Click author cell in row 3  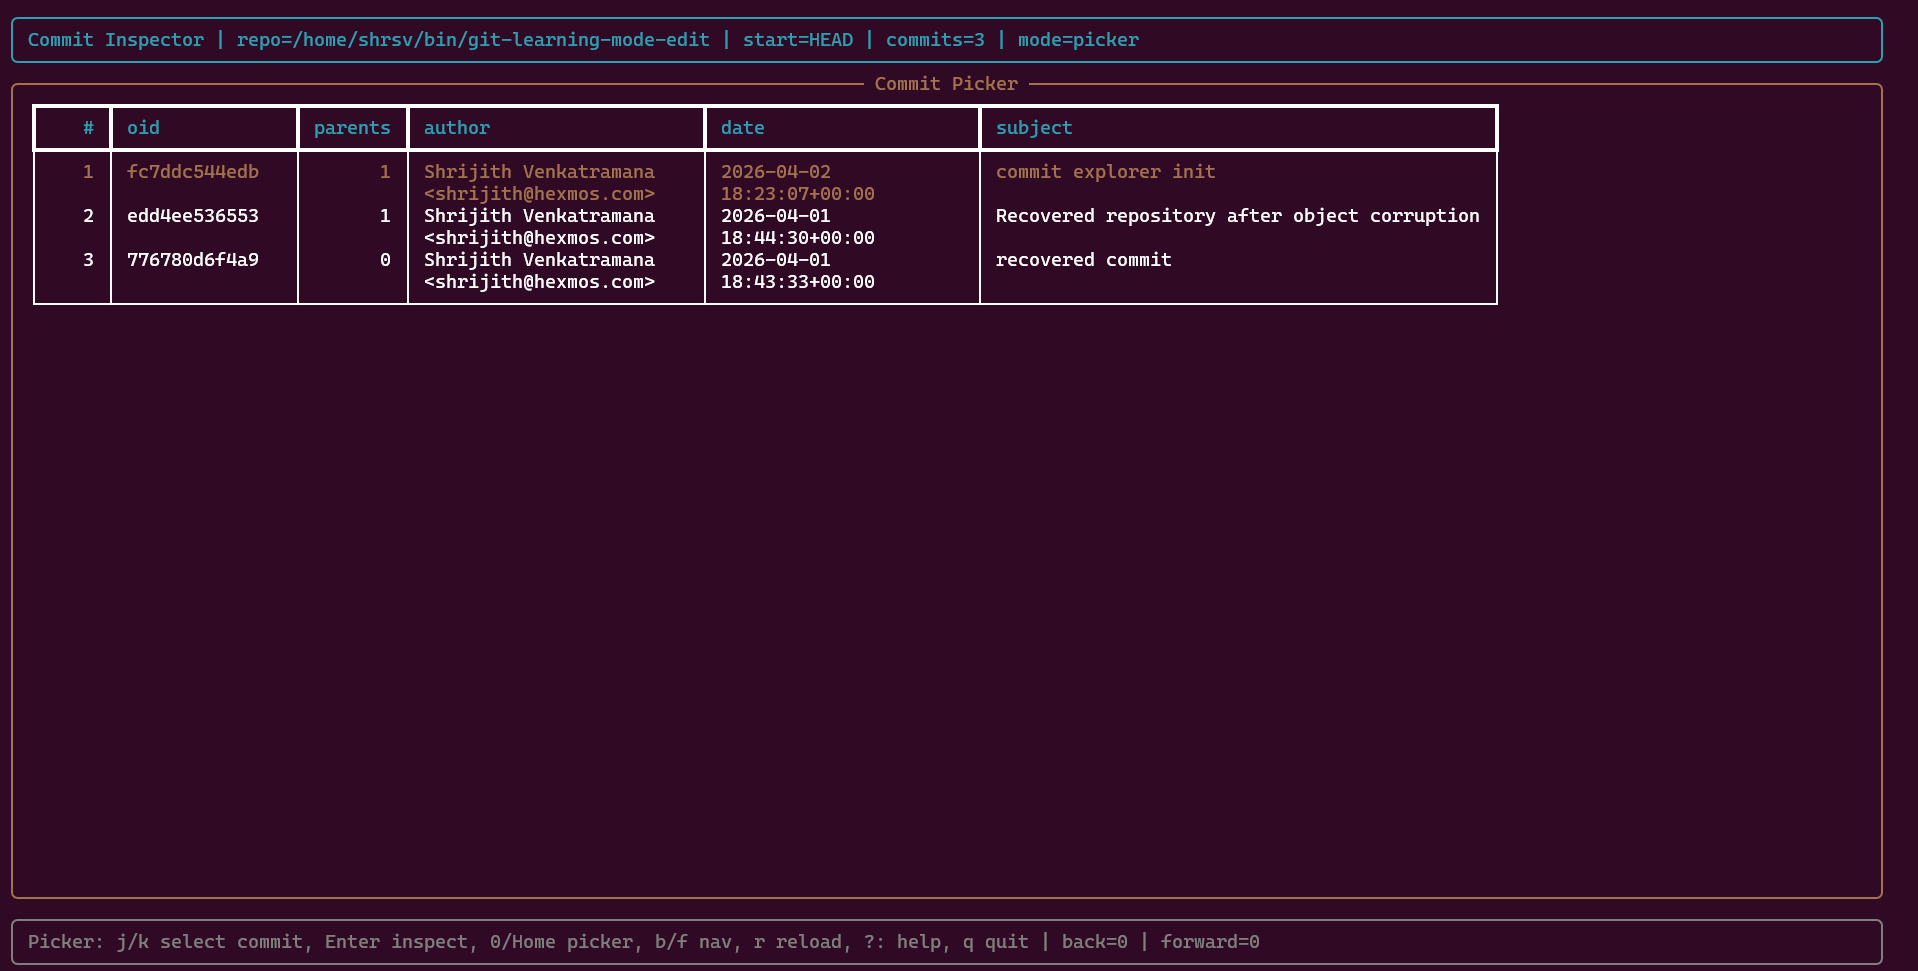pos(540,271)
